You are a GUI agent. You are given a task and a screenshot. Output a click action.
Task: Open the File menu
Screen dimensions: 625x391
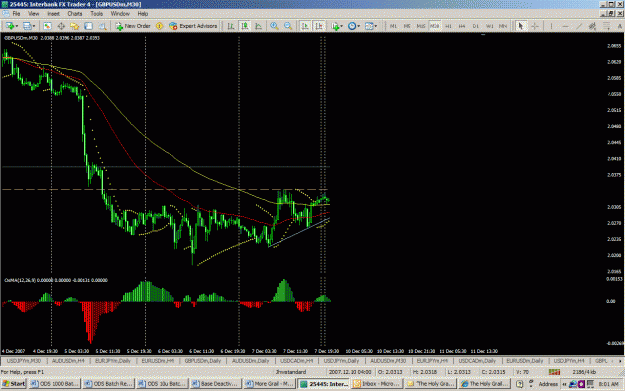pos(16,14)
